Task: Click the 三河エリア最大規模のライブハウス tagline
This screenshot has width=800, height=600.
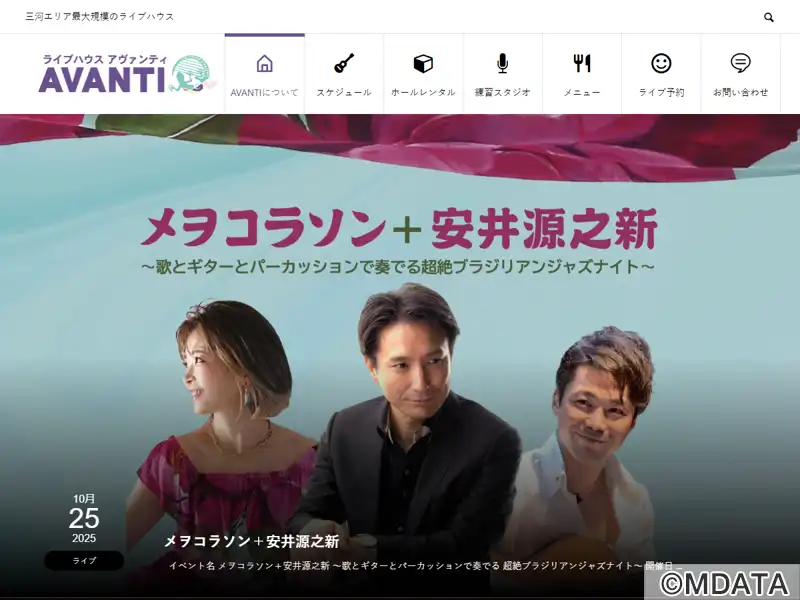Action: coord(100,16)
